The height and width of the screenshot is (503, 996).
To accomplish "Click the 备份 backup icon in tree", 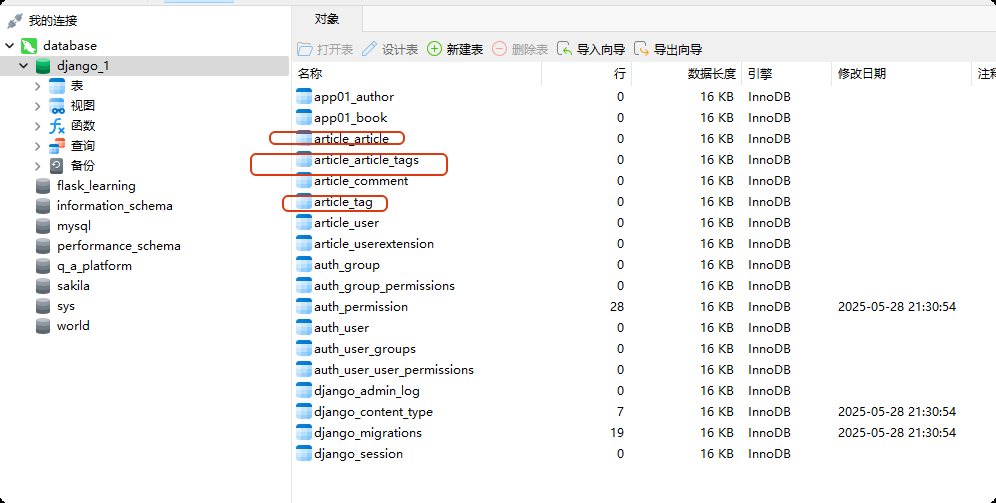I will tap(57, 166).
